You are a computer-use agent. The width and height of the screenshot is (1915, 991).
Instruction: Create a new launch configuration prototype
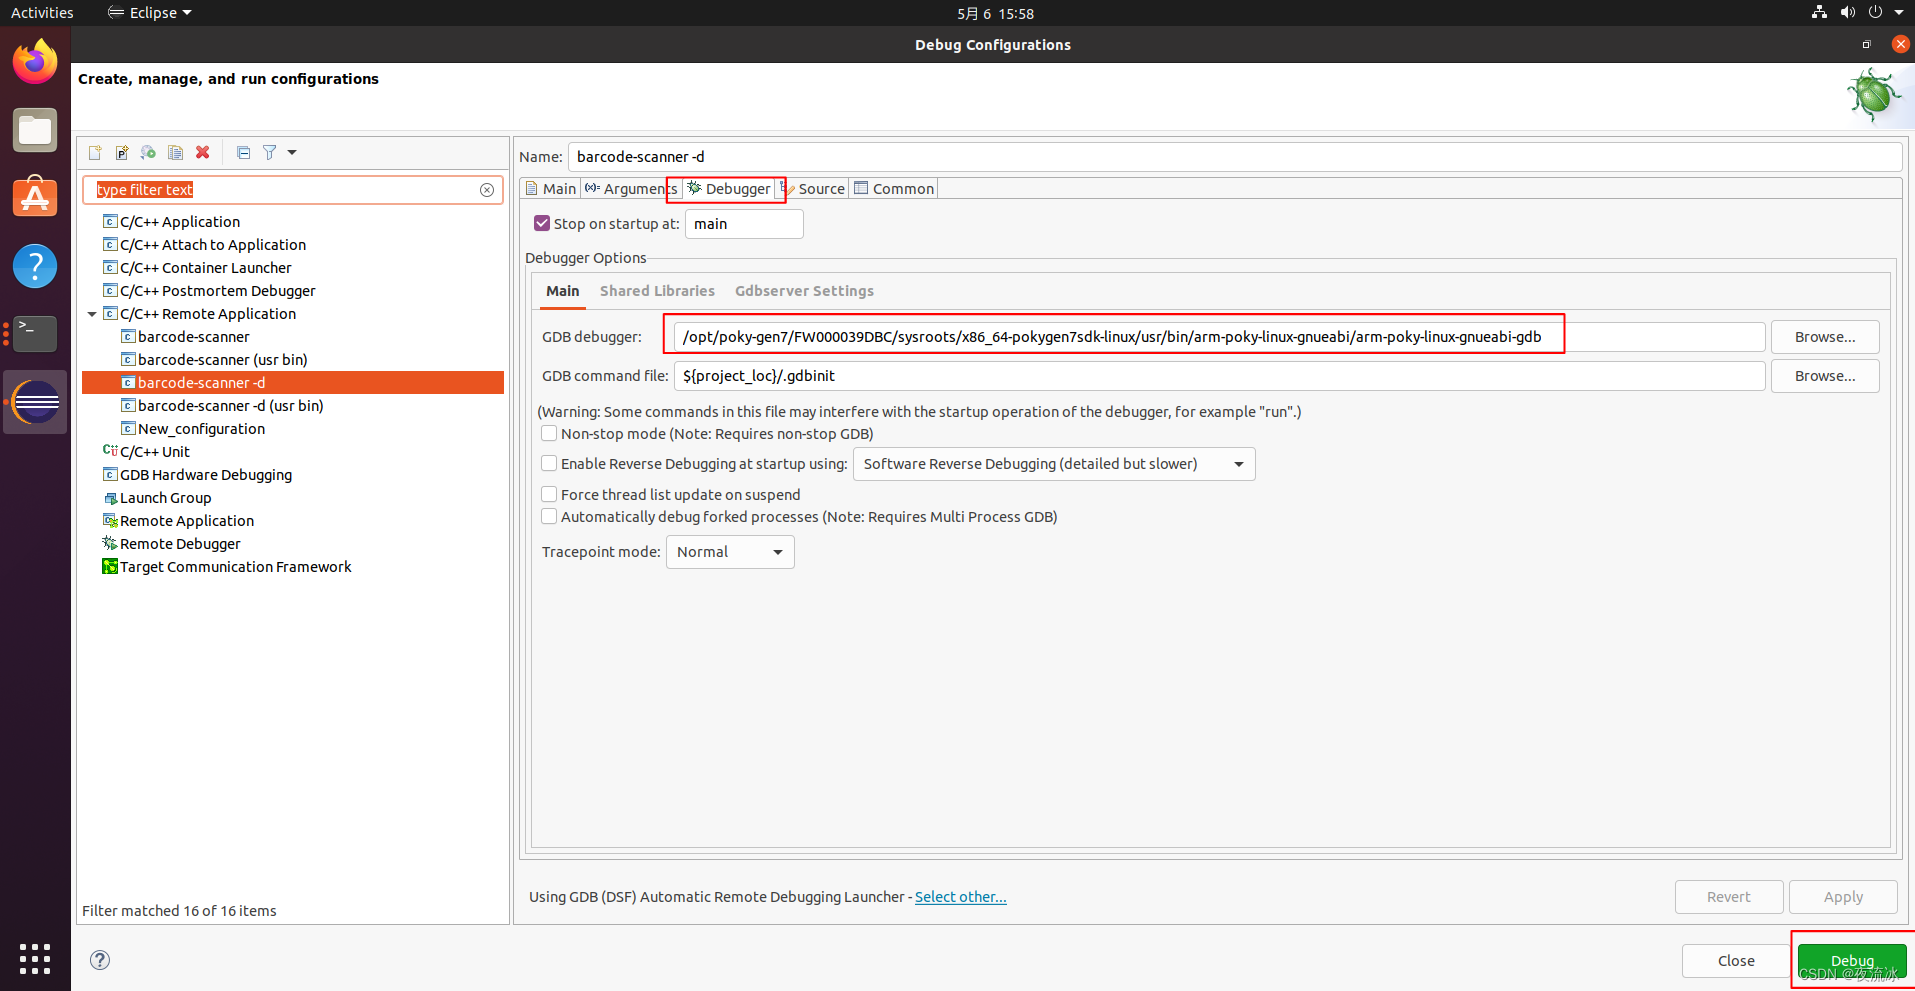121,152
